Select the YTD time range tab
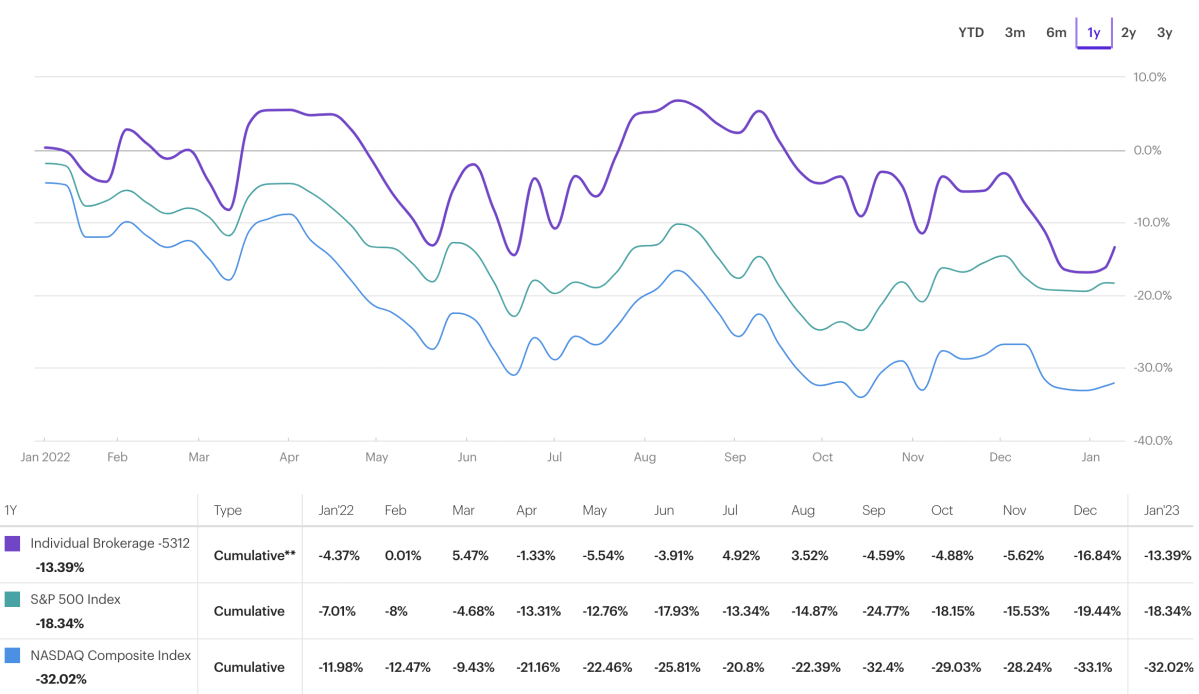Image resolution: width=1199 pixels, height=694 pixels. [970, 32]
